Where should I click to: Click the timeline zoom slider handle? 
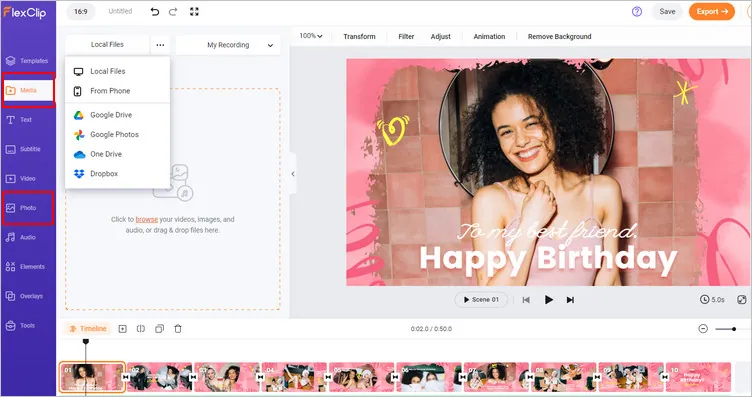coord(734,329)
